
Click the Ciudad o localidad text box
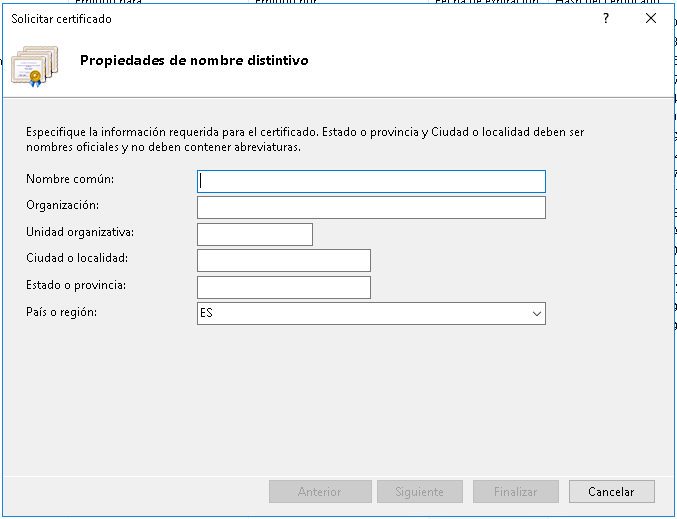(x=284, y=260)
